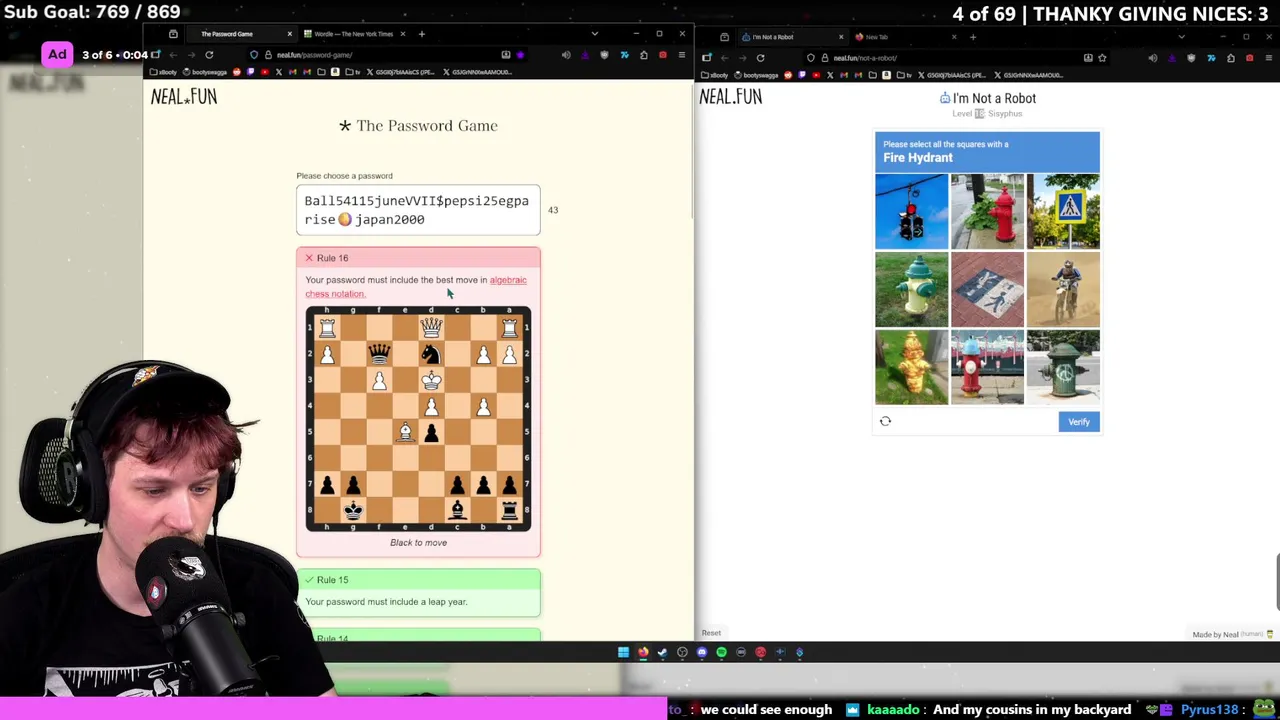
Task: Click the speaker icon in Password Game toolbar
Action: pyautogui.click(x=566, y=55)
